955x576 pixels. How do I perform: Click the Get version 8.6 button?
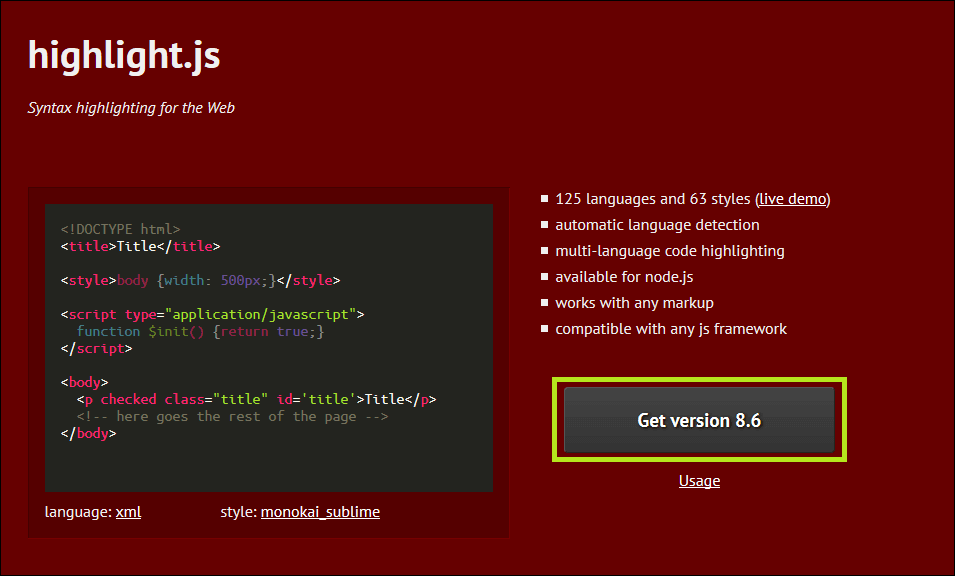coord(699,420)
